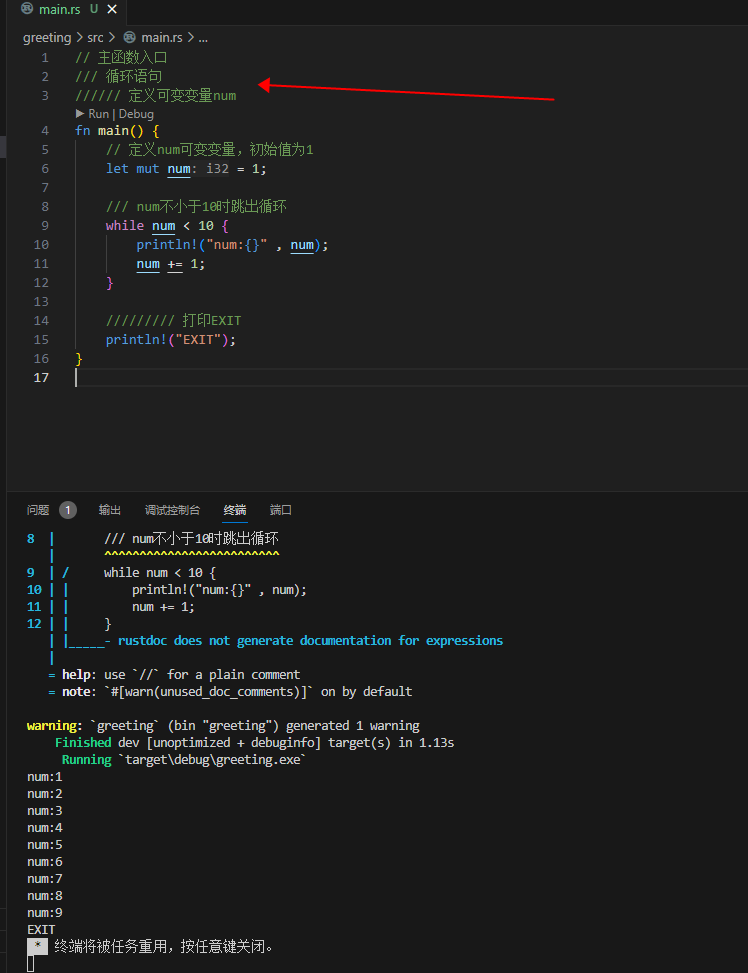Click the comment '/// num不小于10时跳出循环' in editor
The image size is (748, 973).
point(196,207)
